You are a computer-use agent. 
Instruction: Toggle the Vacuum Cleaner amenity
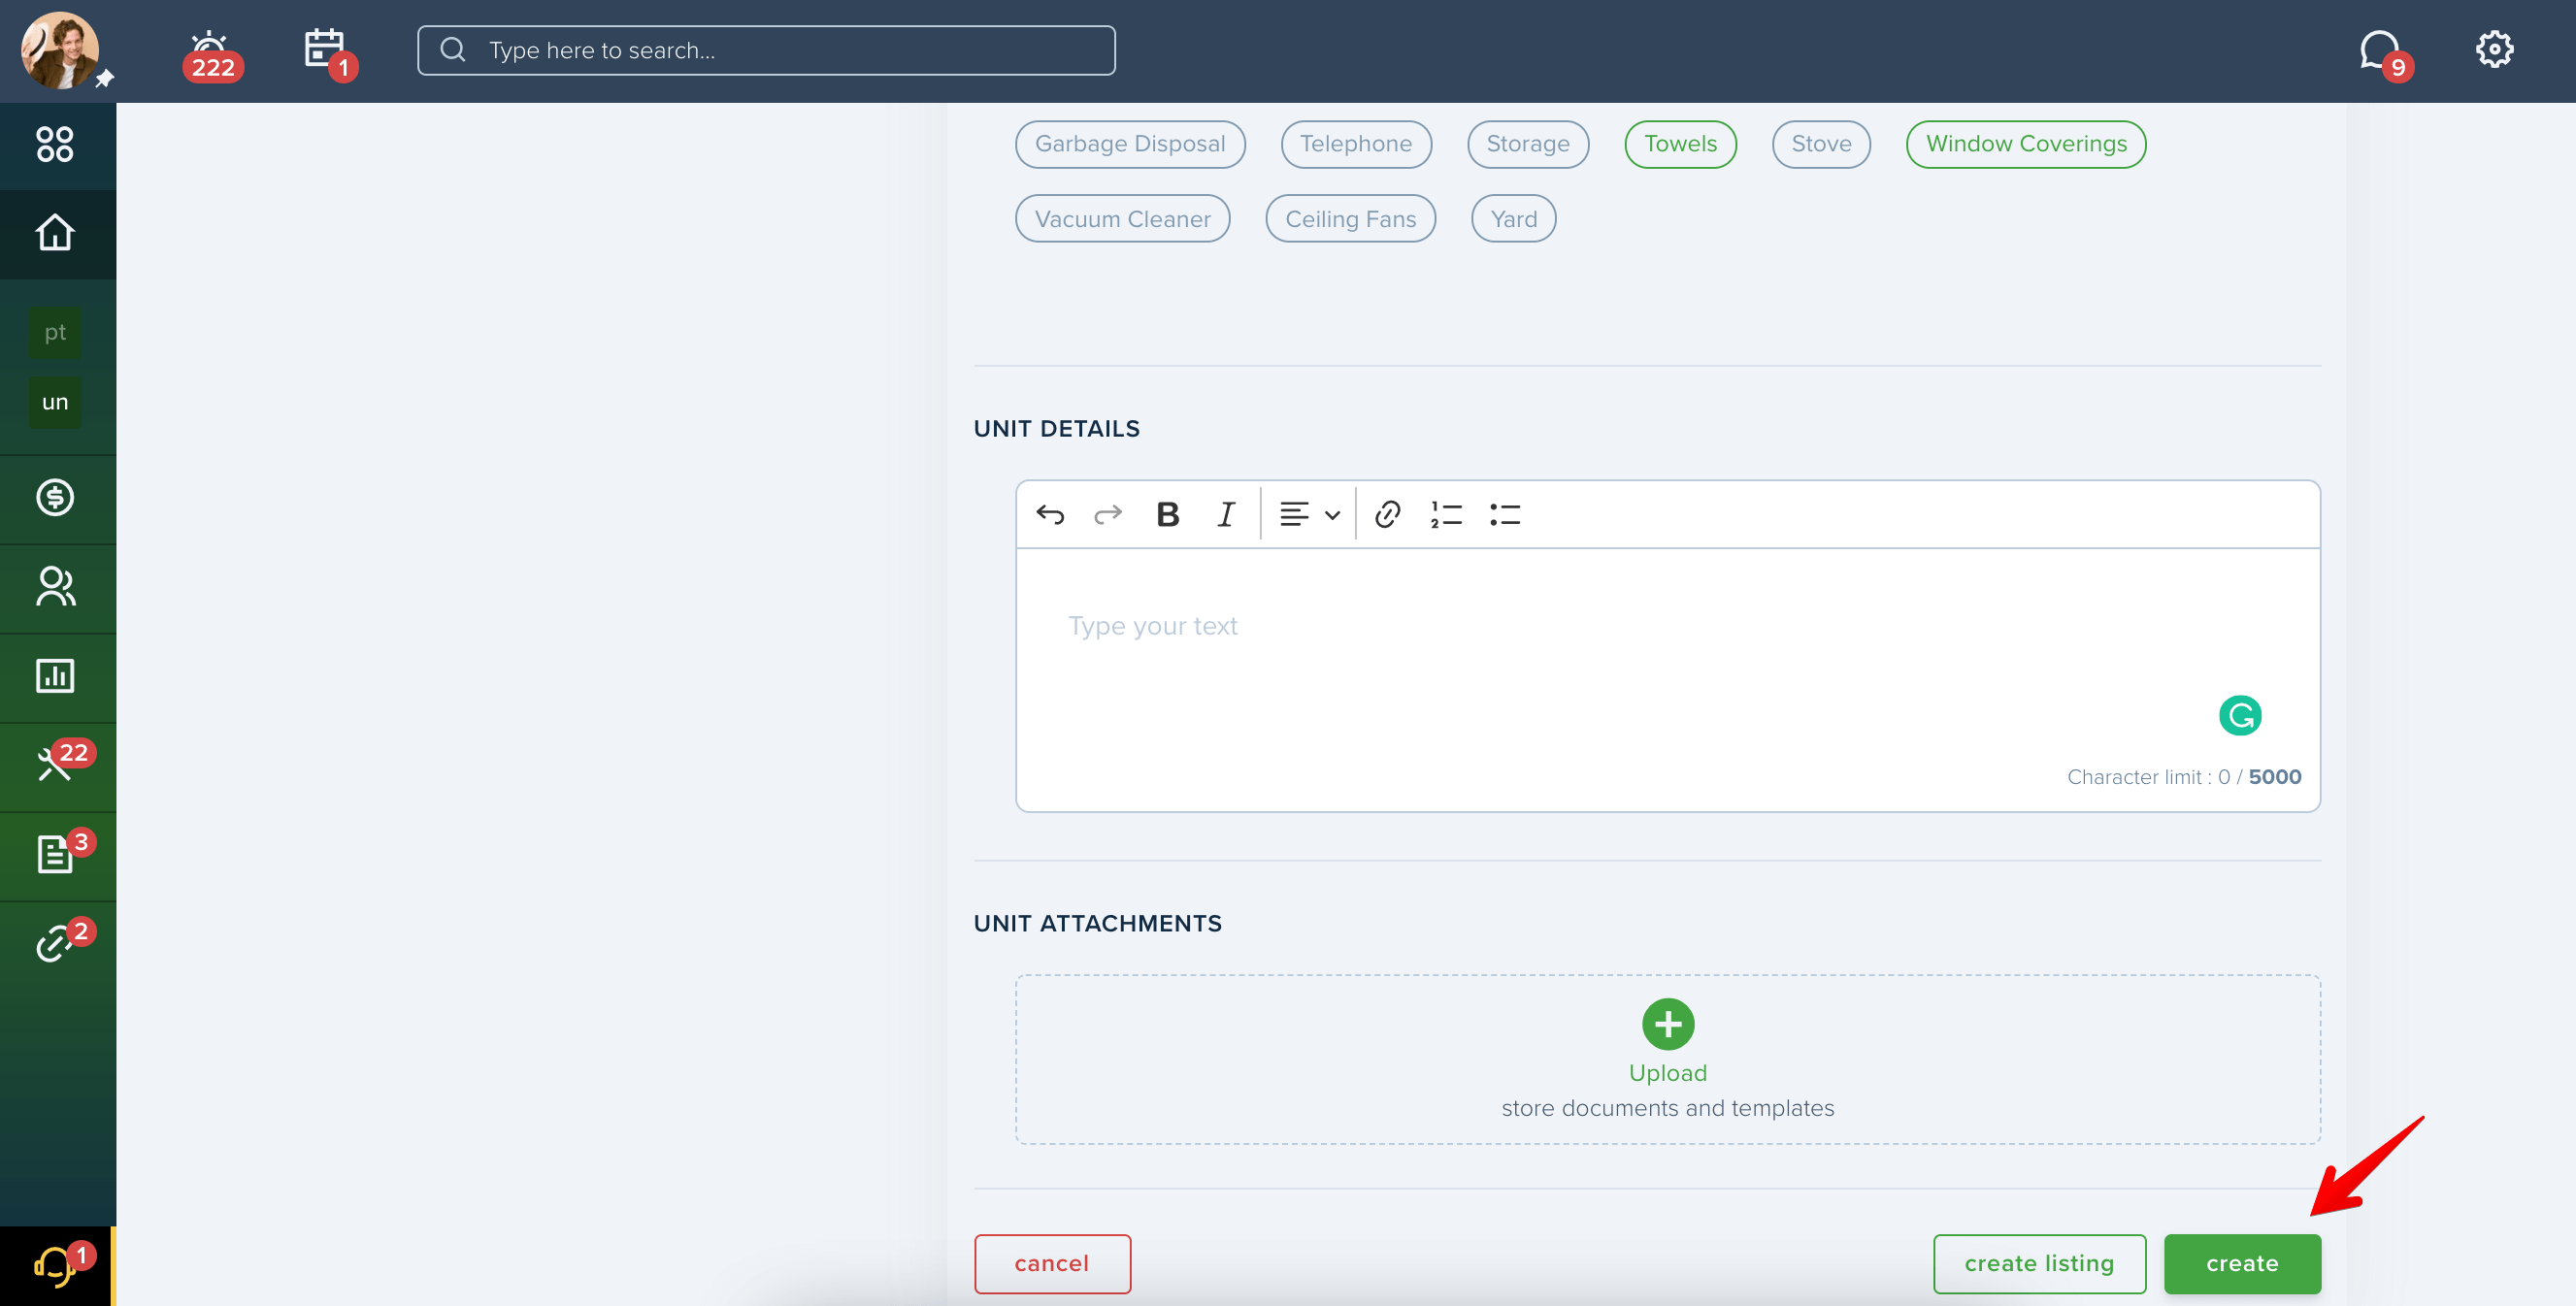pyautogui.click(x=1123, y=219)
